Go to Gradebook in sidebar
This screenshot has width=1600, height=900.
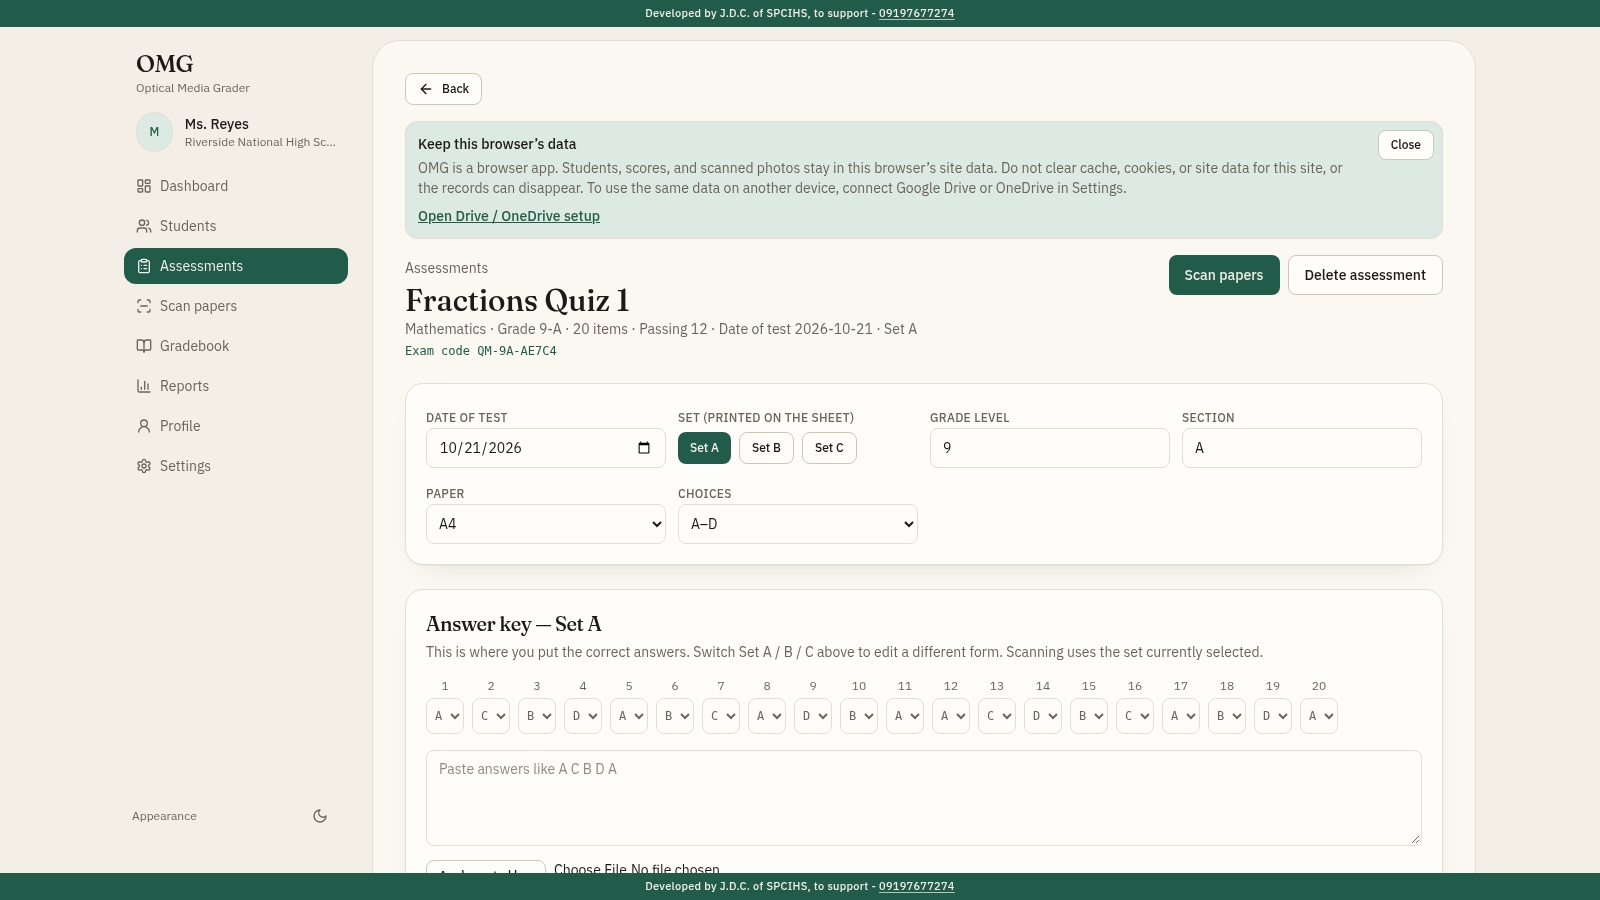(236, 346)
